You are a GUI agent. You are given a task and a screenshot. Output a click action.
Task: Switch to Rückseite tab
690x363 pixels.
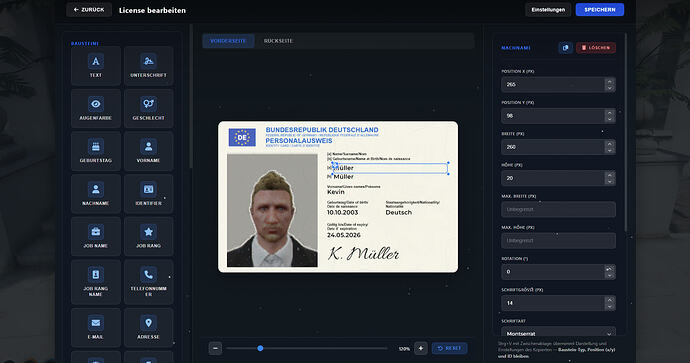tap(278, 41)
